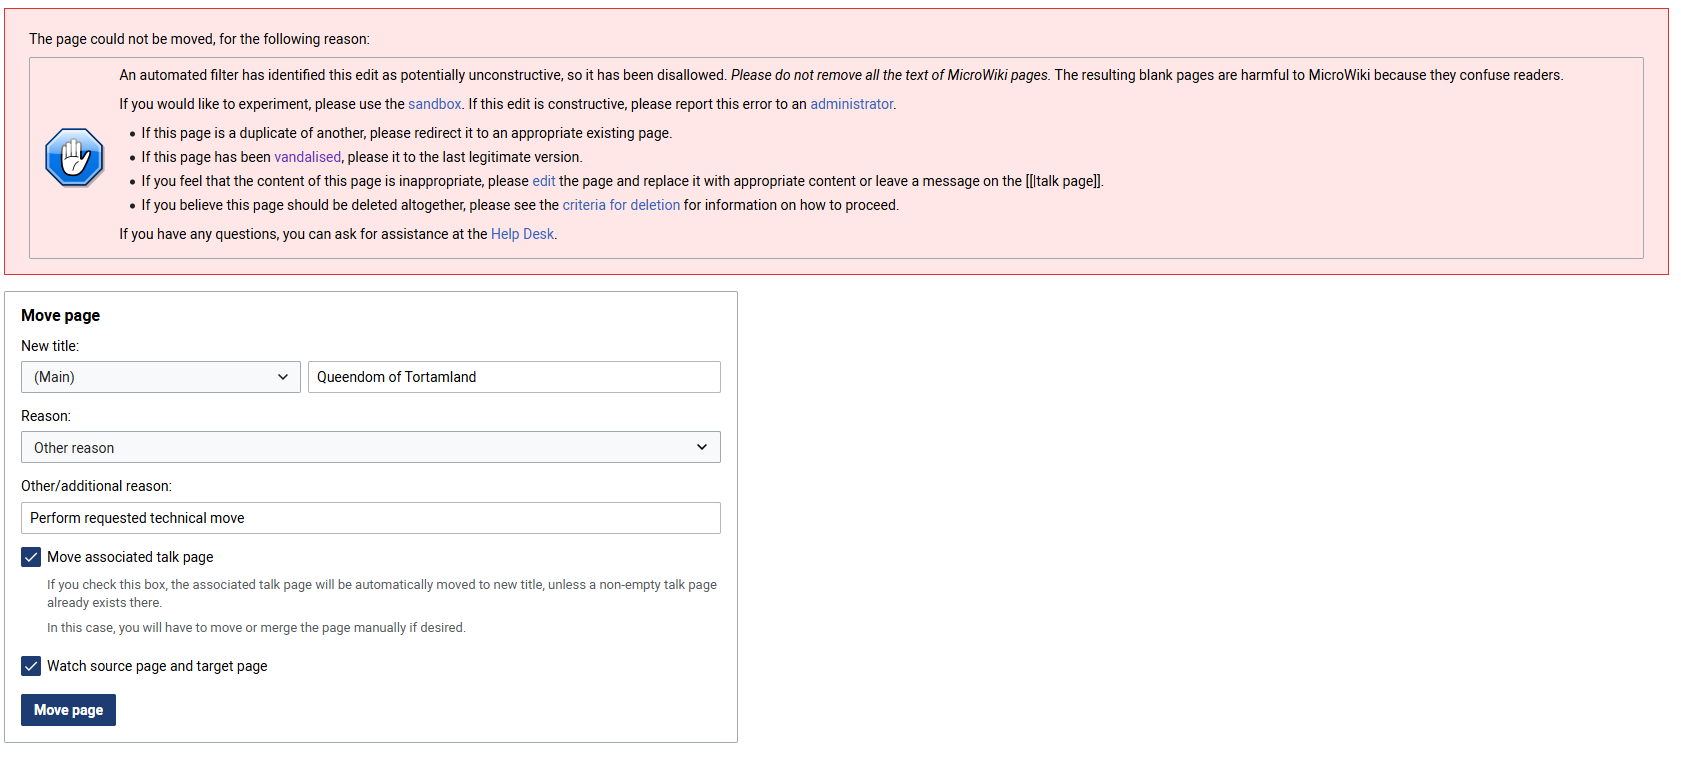The image size is (1681, 763).
Task: Click the 'Move page' form heading
Action: (60, 315)
